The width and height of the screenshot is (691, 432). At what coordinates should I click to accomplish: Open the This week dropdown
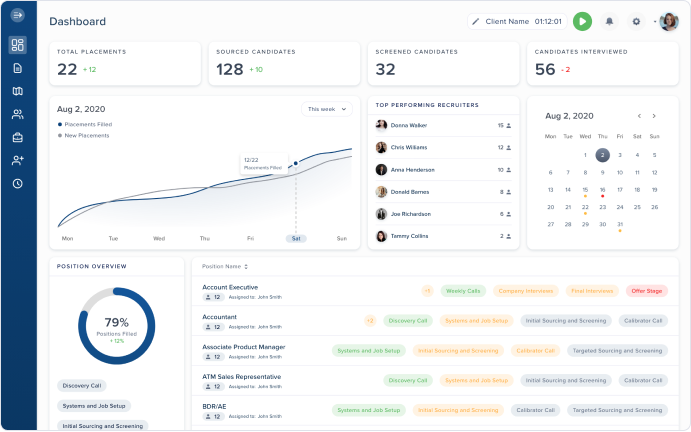[x=327, y=109]
